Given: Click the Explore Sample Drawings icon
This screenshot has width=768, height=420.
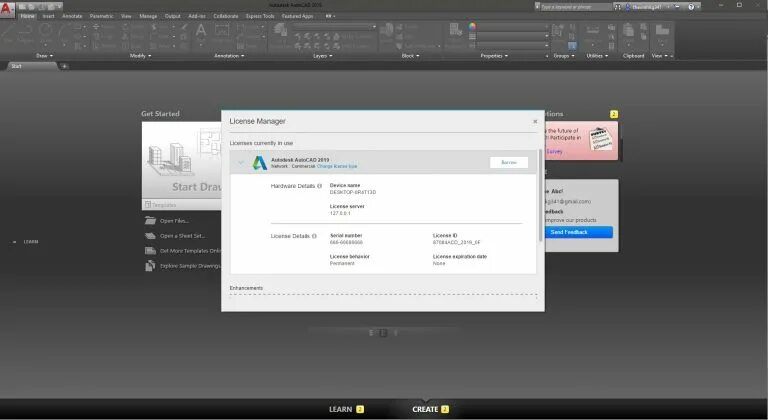Looking at the screenshot, I should pyautogui.click(x=150, y=266).
